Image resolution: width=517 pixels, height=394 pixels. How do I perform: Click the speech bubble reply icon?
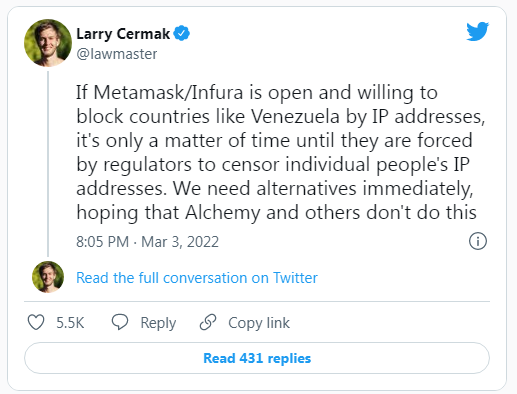[x=120, y=322]
